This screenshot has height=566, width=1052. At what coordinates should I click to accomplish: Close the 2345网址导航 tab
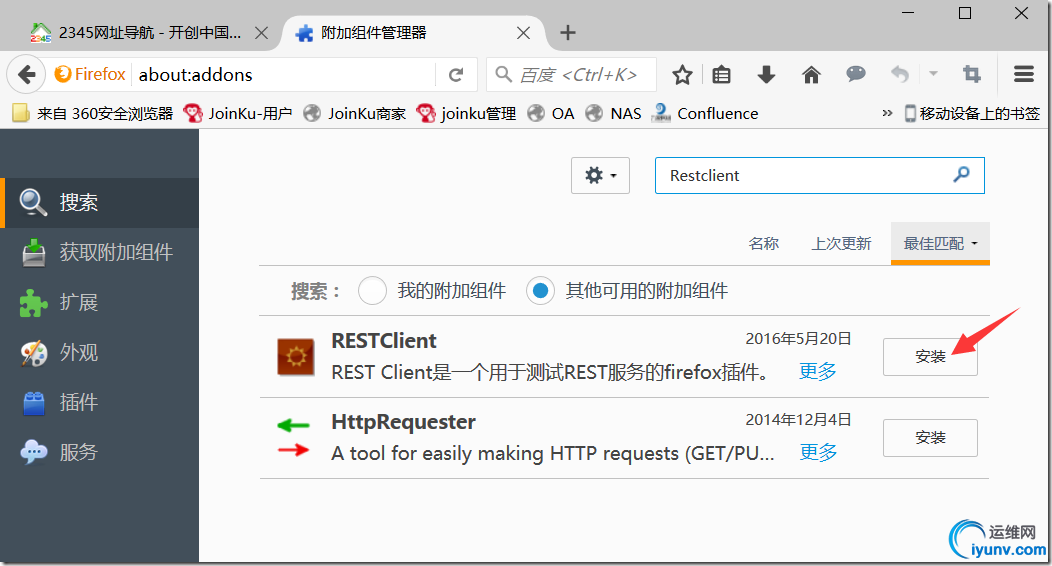(x=262, y=33)
